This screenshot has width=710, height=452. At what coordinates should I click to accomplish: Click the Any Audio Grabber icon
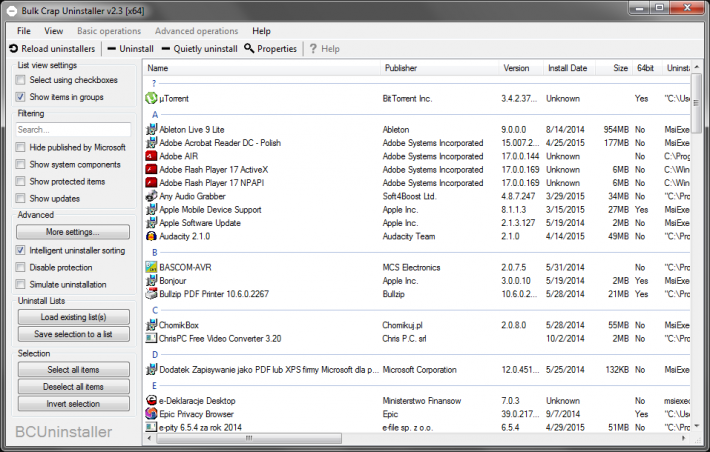tap(151, 196)
